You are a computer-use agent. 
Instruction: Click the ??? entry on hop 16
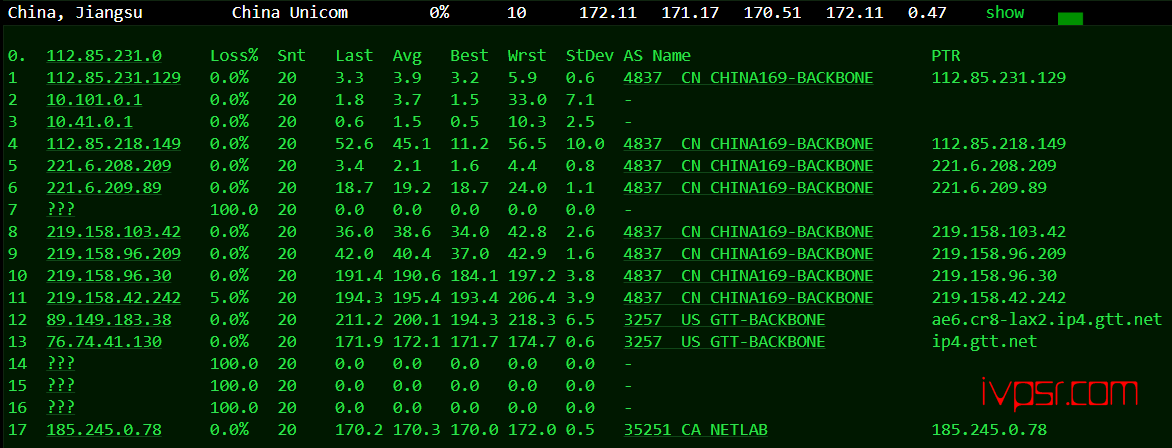61,409
